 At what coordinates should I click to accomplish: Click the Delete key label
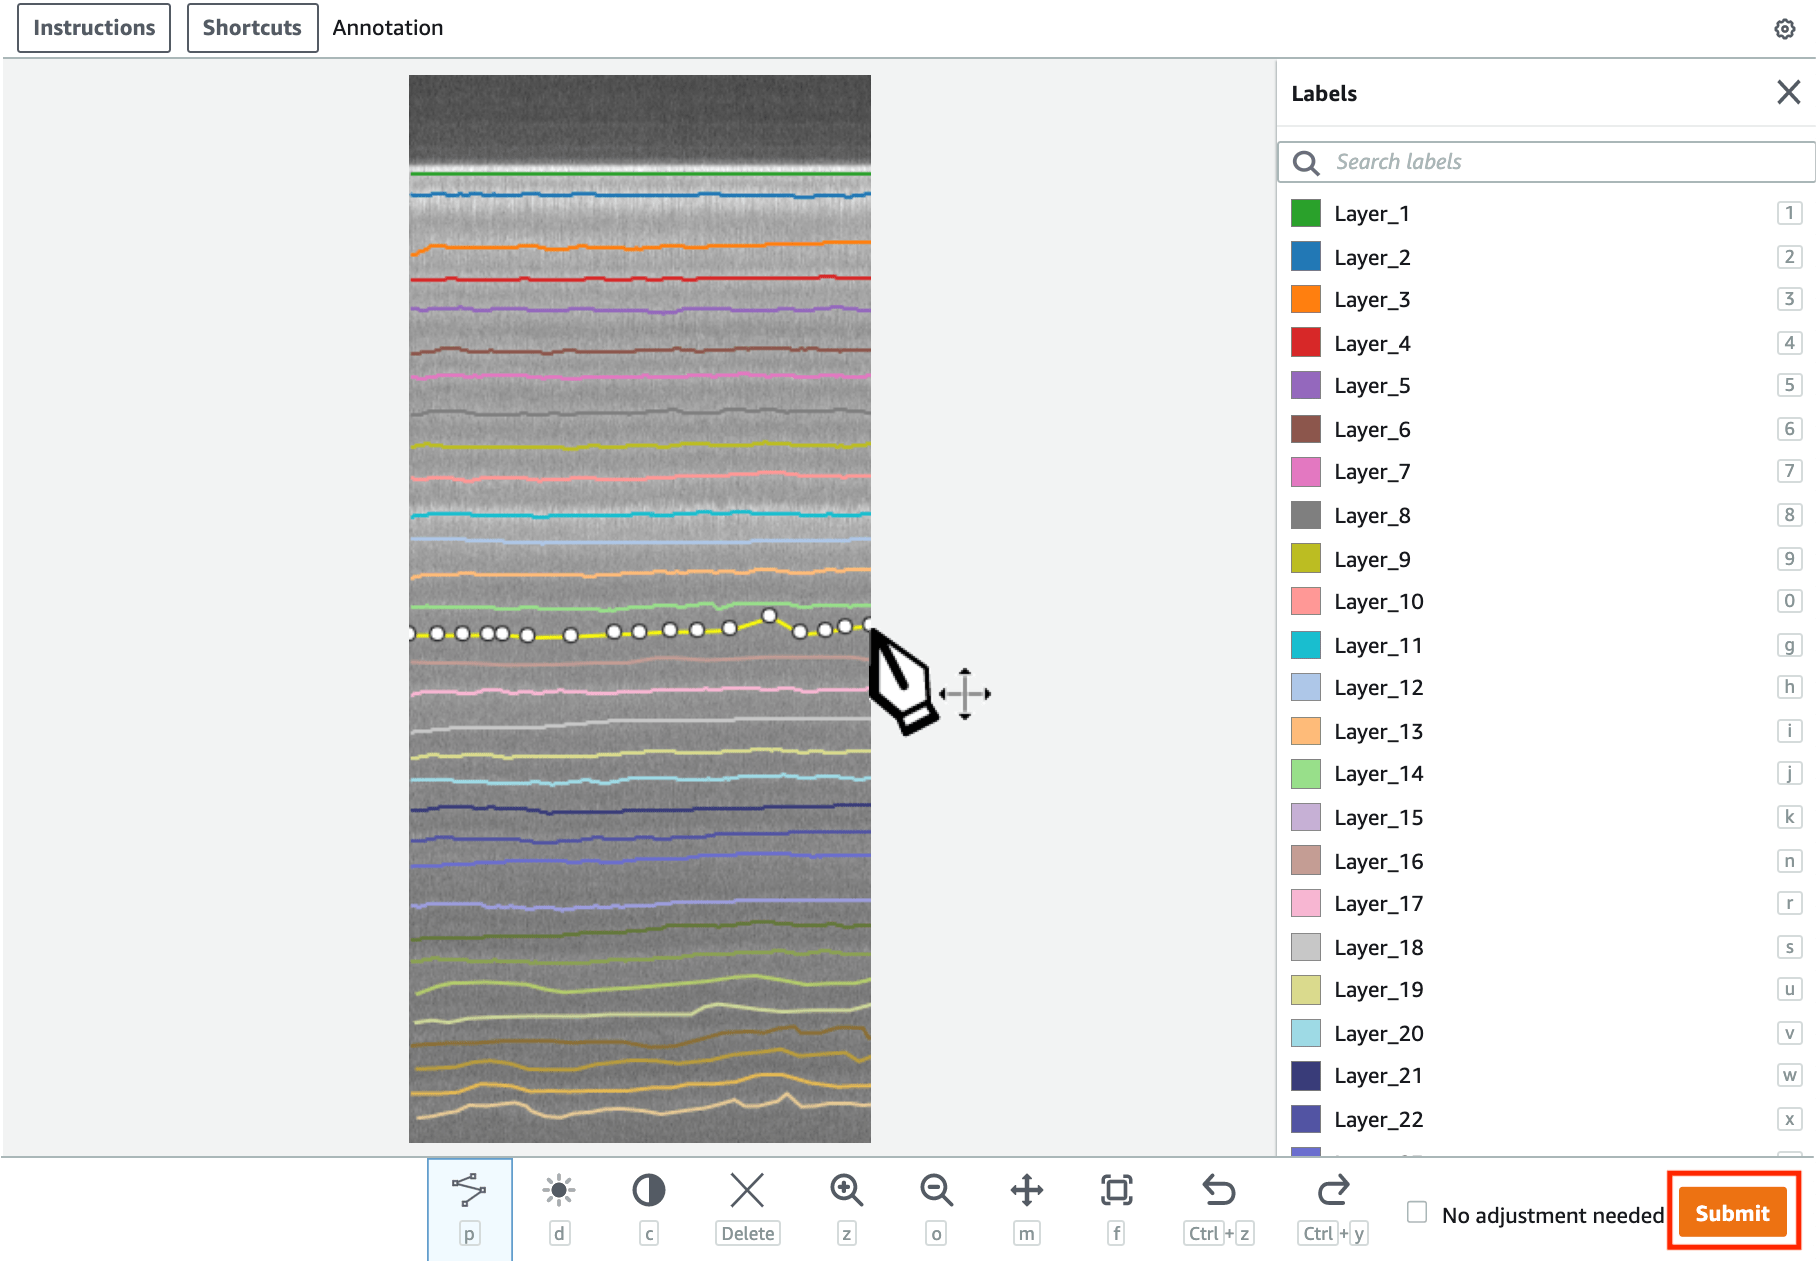pyautogui.click(x=747, y=1234)
